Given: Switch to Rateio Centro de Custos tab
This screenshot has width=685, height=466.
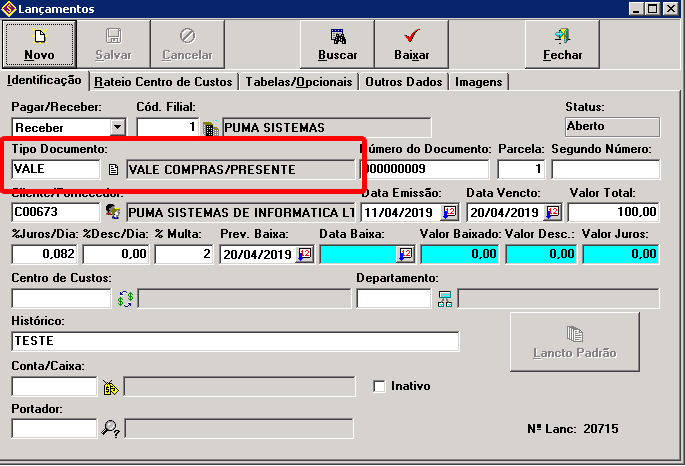Looking at the screenshot, I should [x=164, y=81].
